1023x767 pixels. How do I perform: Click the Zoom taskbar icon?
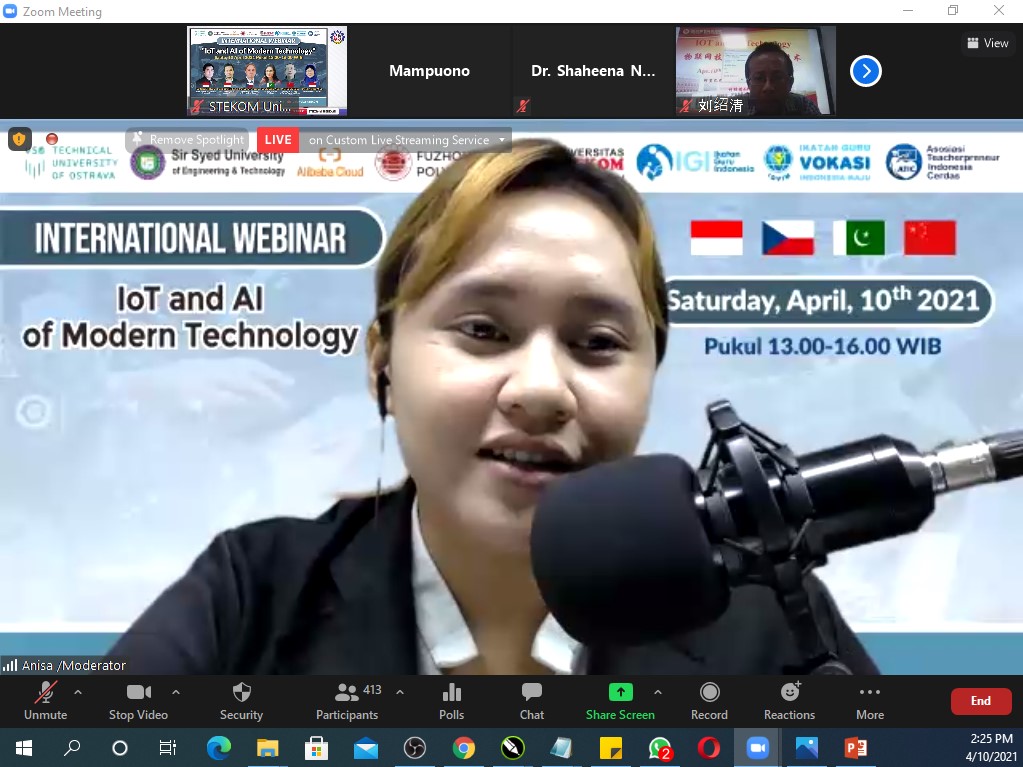pos(757,747)
